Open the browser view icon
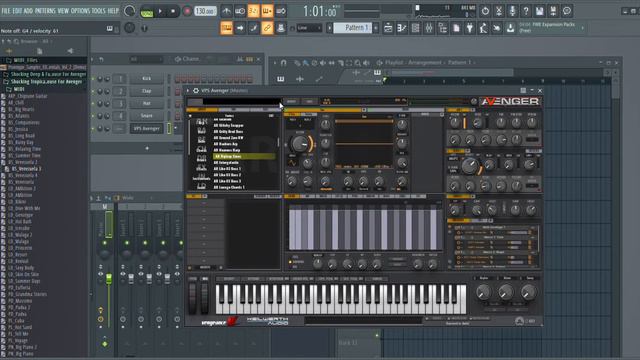 (x=443, y=28)
